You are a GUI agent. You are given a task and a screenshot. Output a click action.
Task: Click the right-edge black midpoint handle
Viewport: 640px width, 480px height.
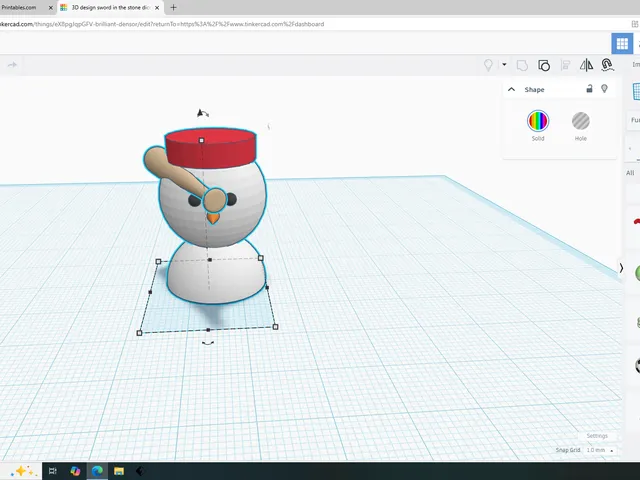pyautogui.click(x=267, y=288)
